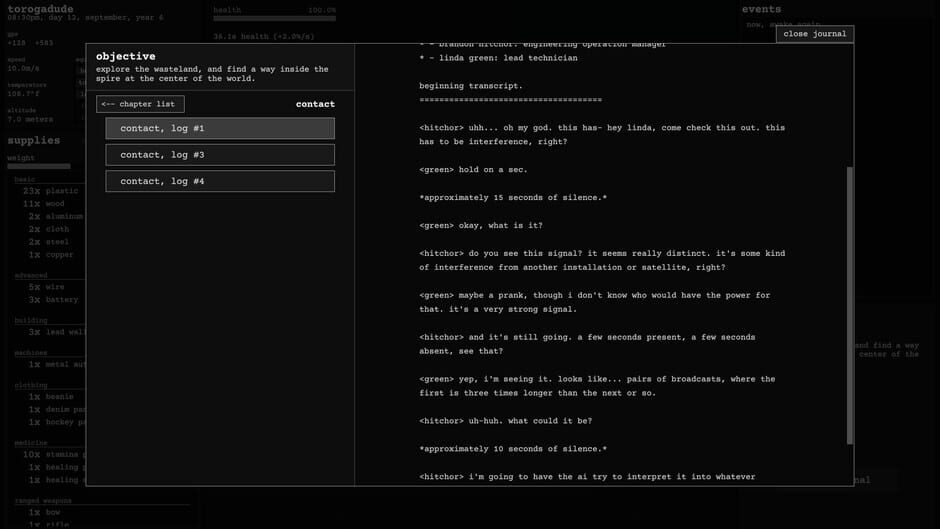Click '<green> okay, what is it?' line

coord(481,226)
